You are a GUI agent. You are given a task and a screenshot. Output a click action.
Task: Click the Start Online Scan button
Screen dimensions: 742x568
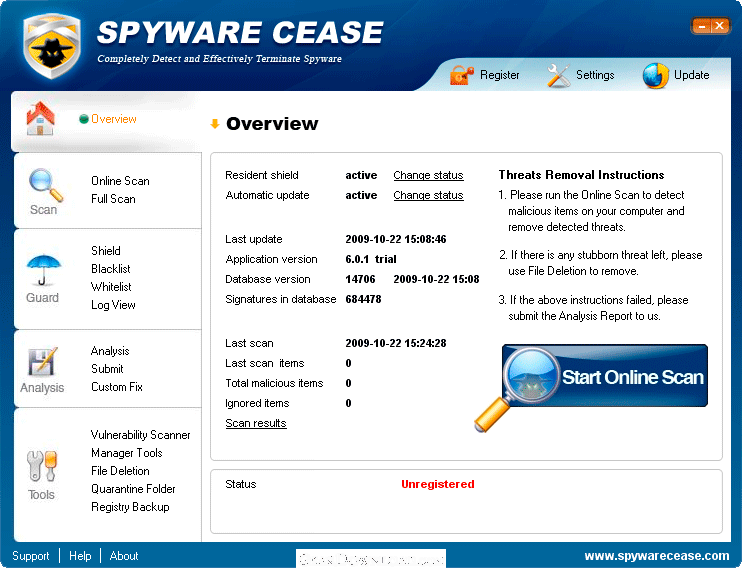click(x=605, y=376)
